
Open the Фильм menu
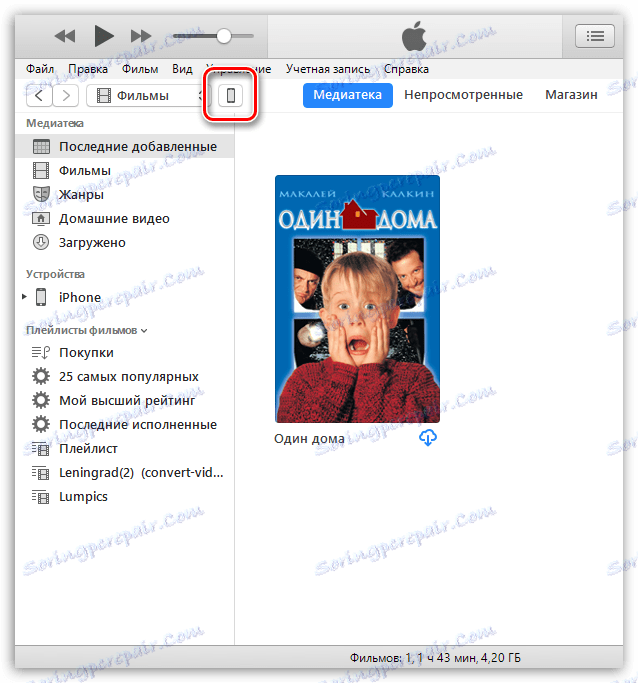tap(140, 69)
